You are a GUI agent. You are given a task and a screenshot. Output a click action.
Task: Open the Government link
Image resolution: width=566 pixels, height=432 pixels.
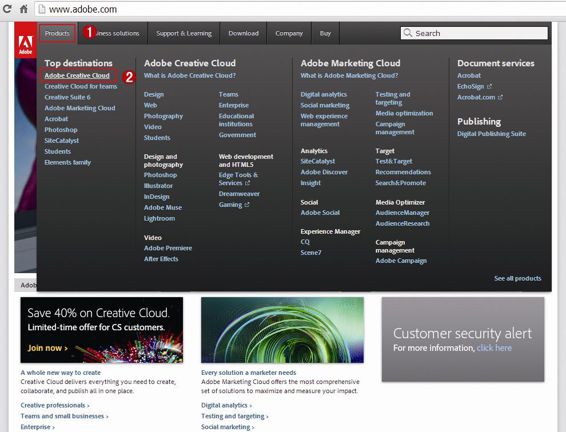click(237, 135)
